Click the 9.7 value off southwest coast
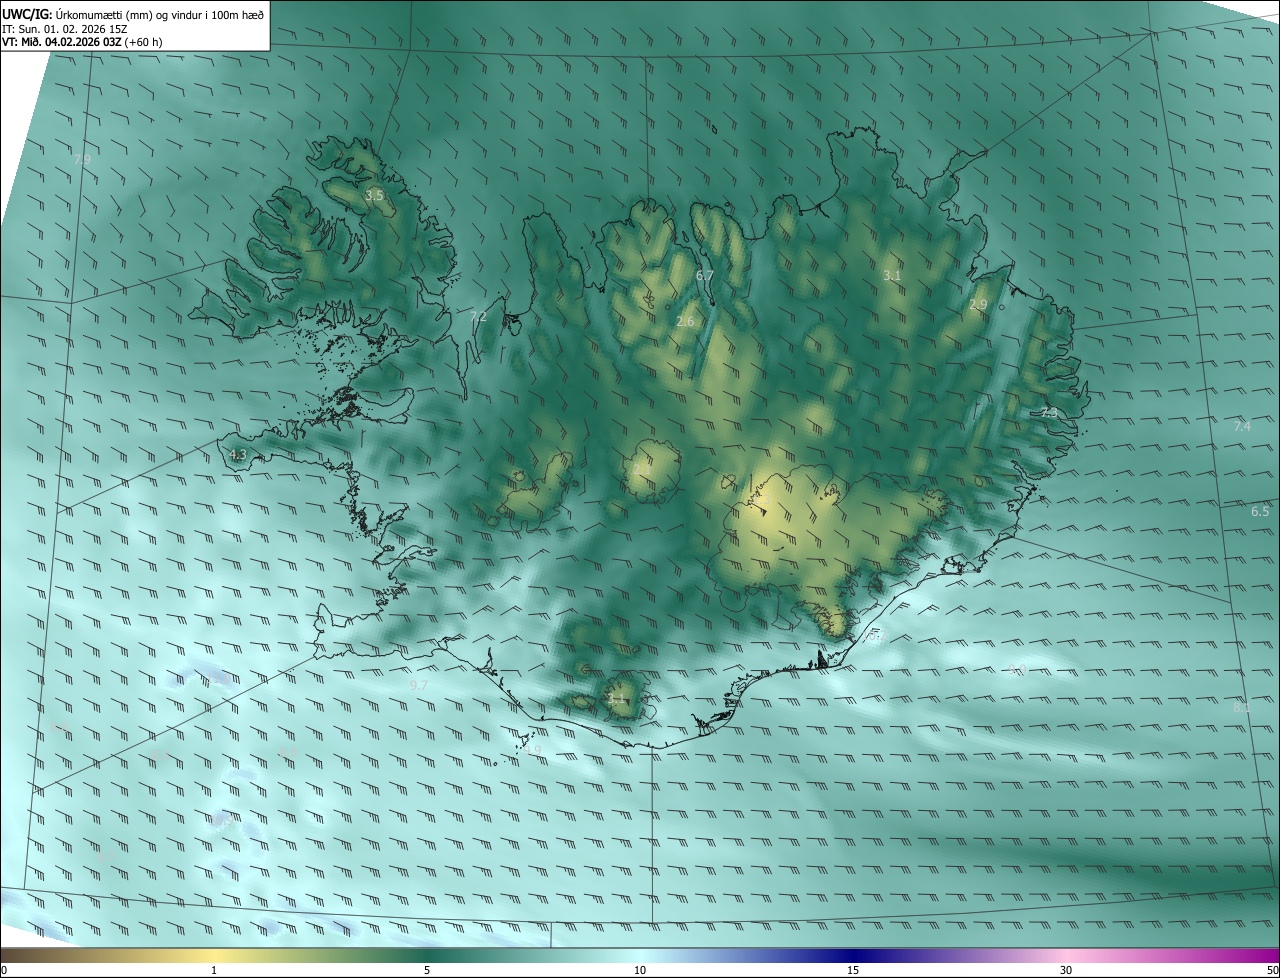The width and height of the screenshot is (1280, 978). pyautogui.click(x=419, y=686)
